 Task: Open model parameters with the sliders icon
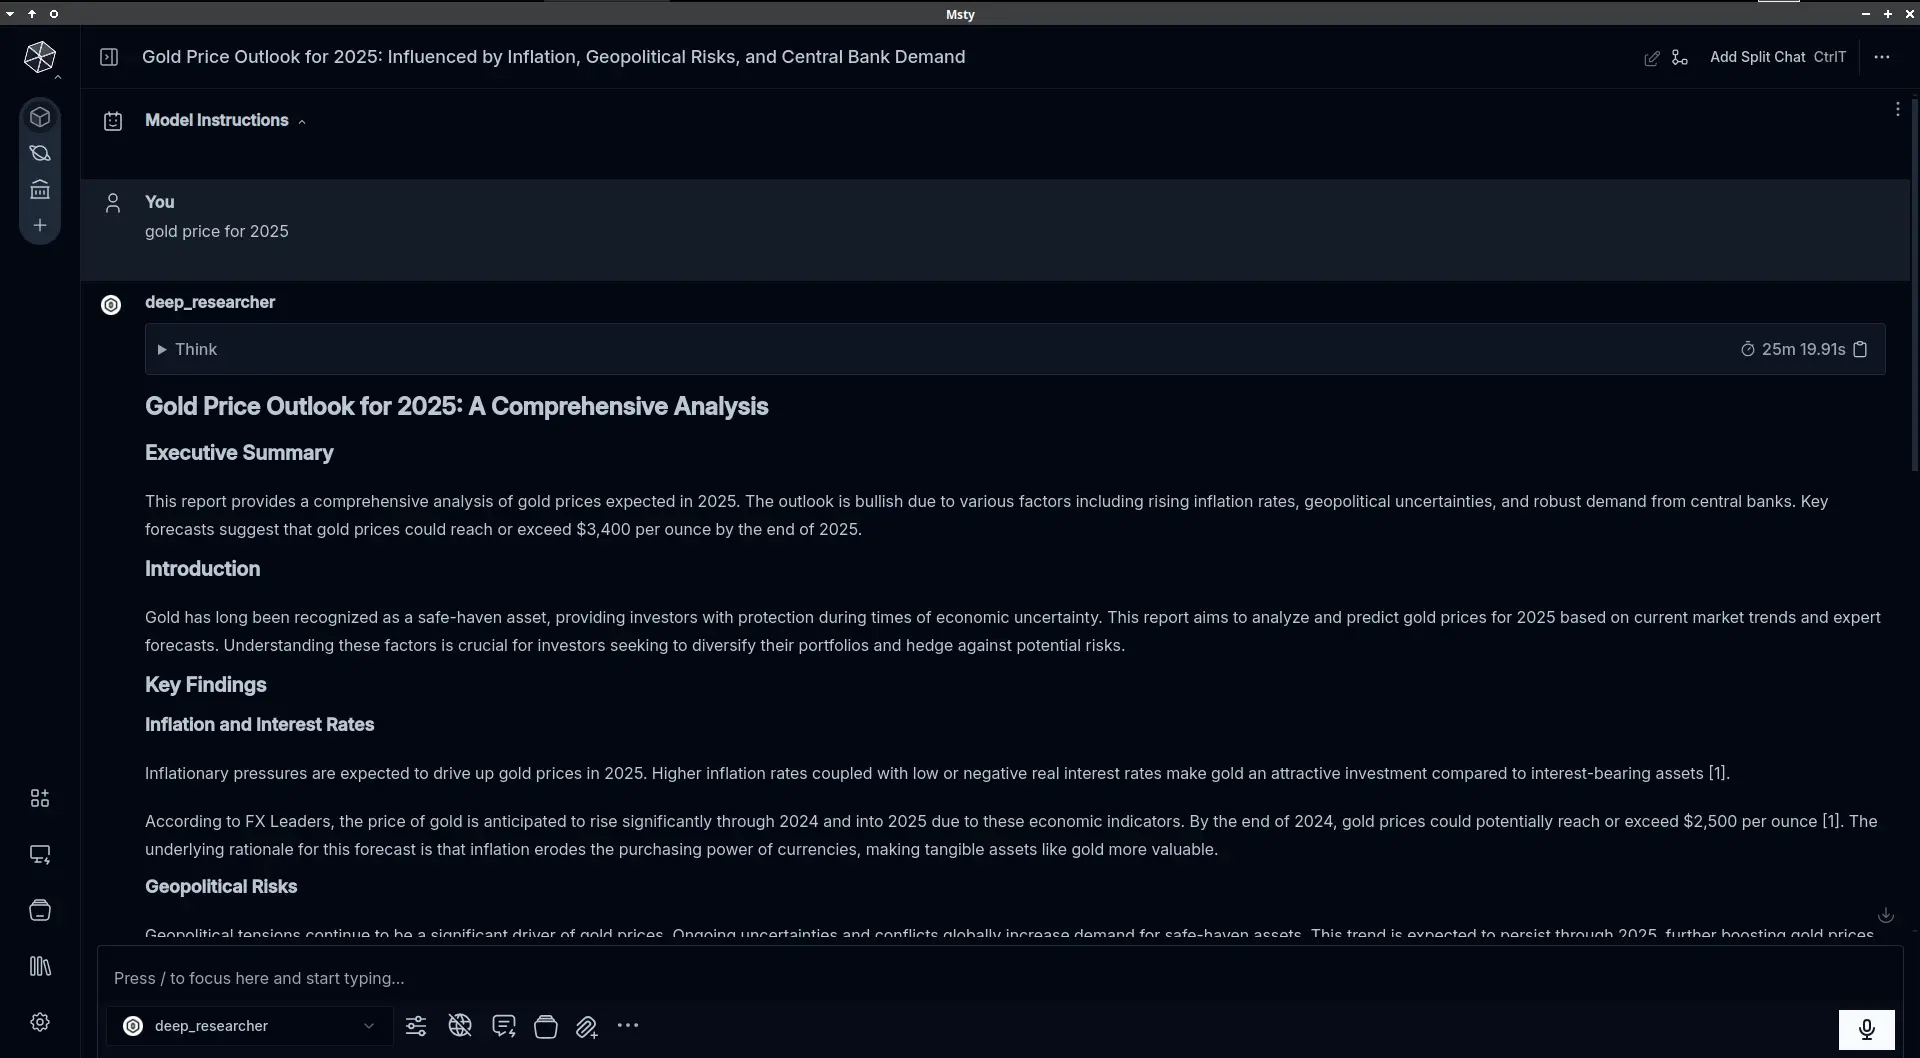click(416, 1026)
